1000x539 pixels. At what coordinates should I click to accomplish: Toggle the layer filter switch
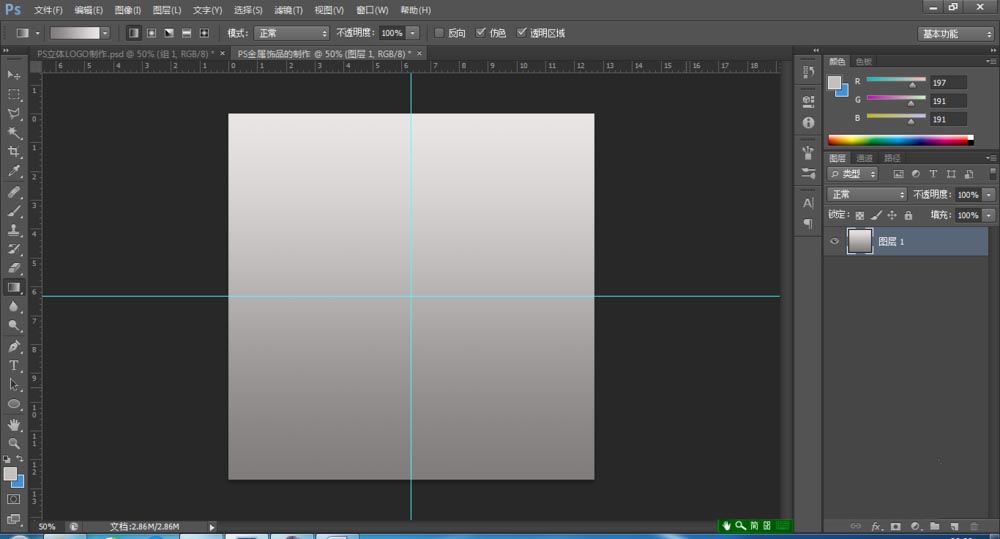pos(992,174)
